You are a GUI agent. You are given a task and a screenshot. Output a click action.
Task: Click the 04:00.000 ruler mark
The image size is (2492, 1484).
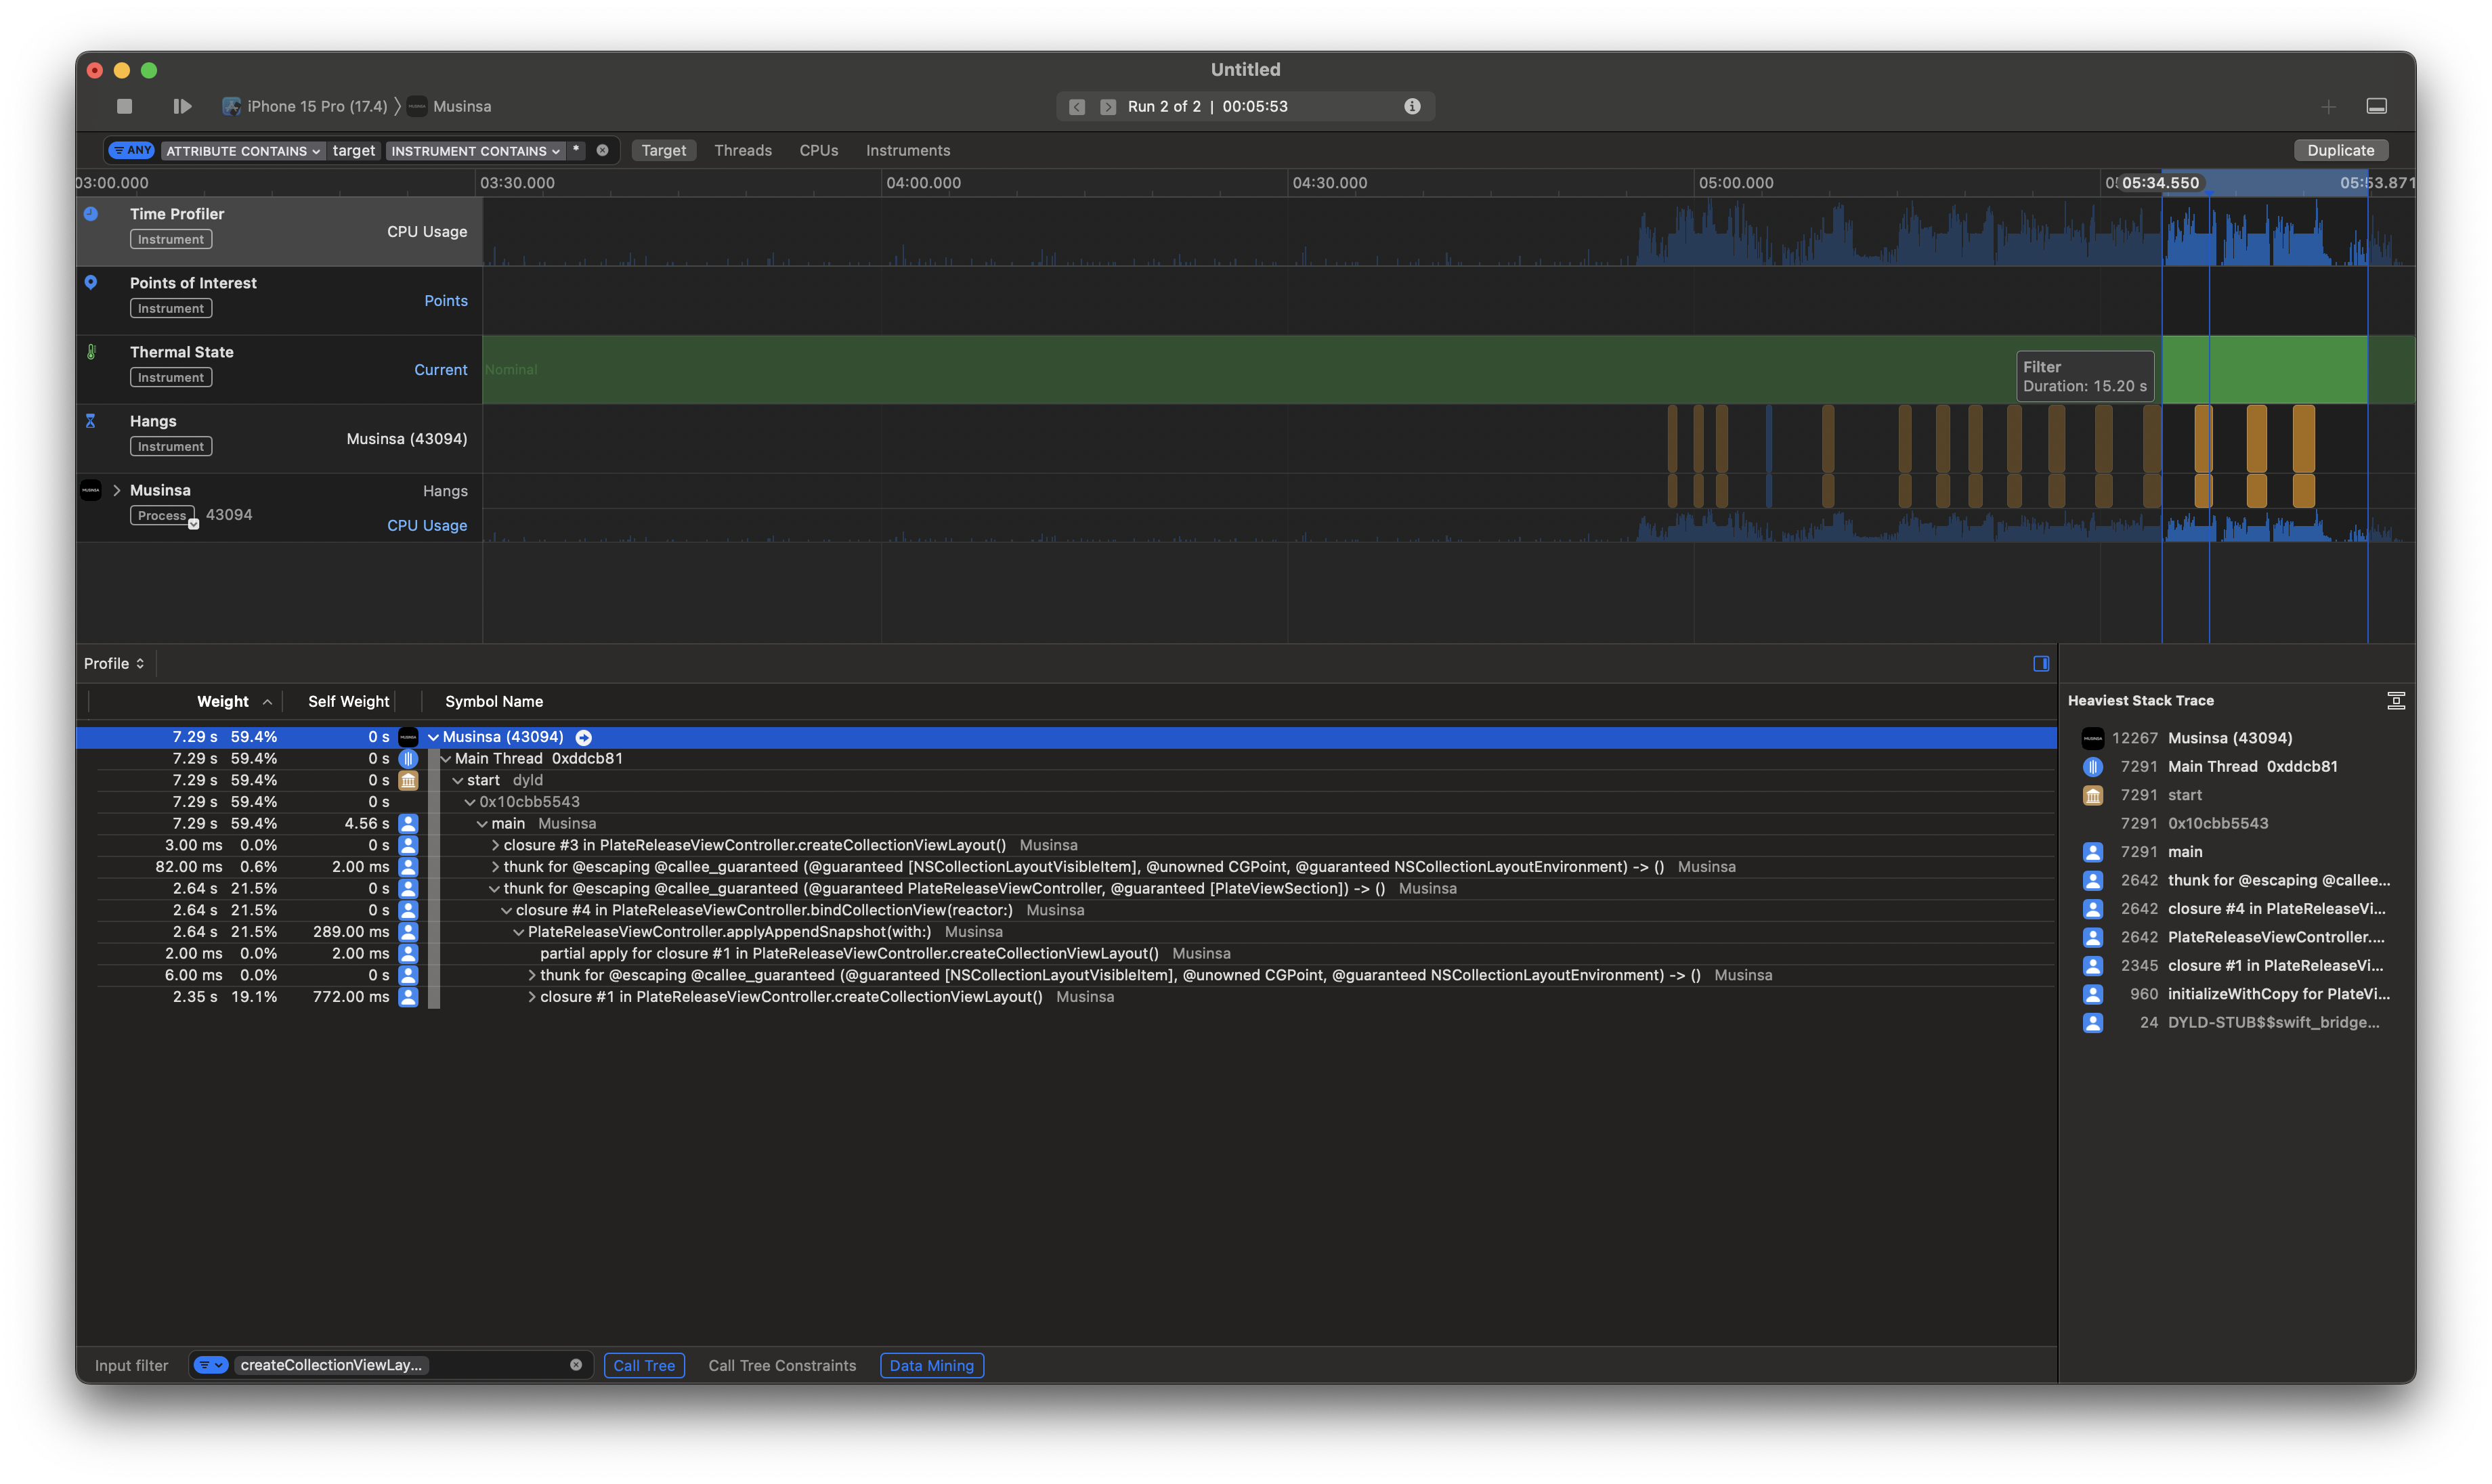click(923, 183)
